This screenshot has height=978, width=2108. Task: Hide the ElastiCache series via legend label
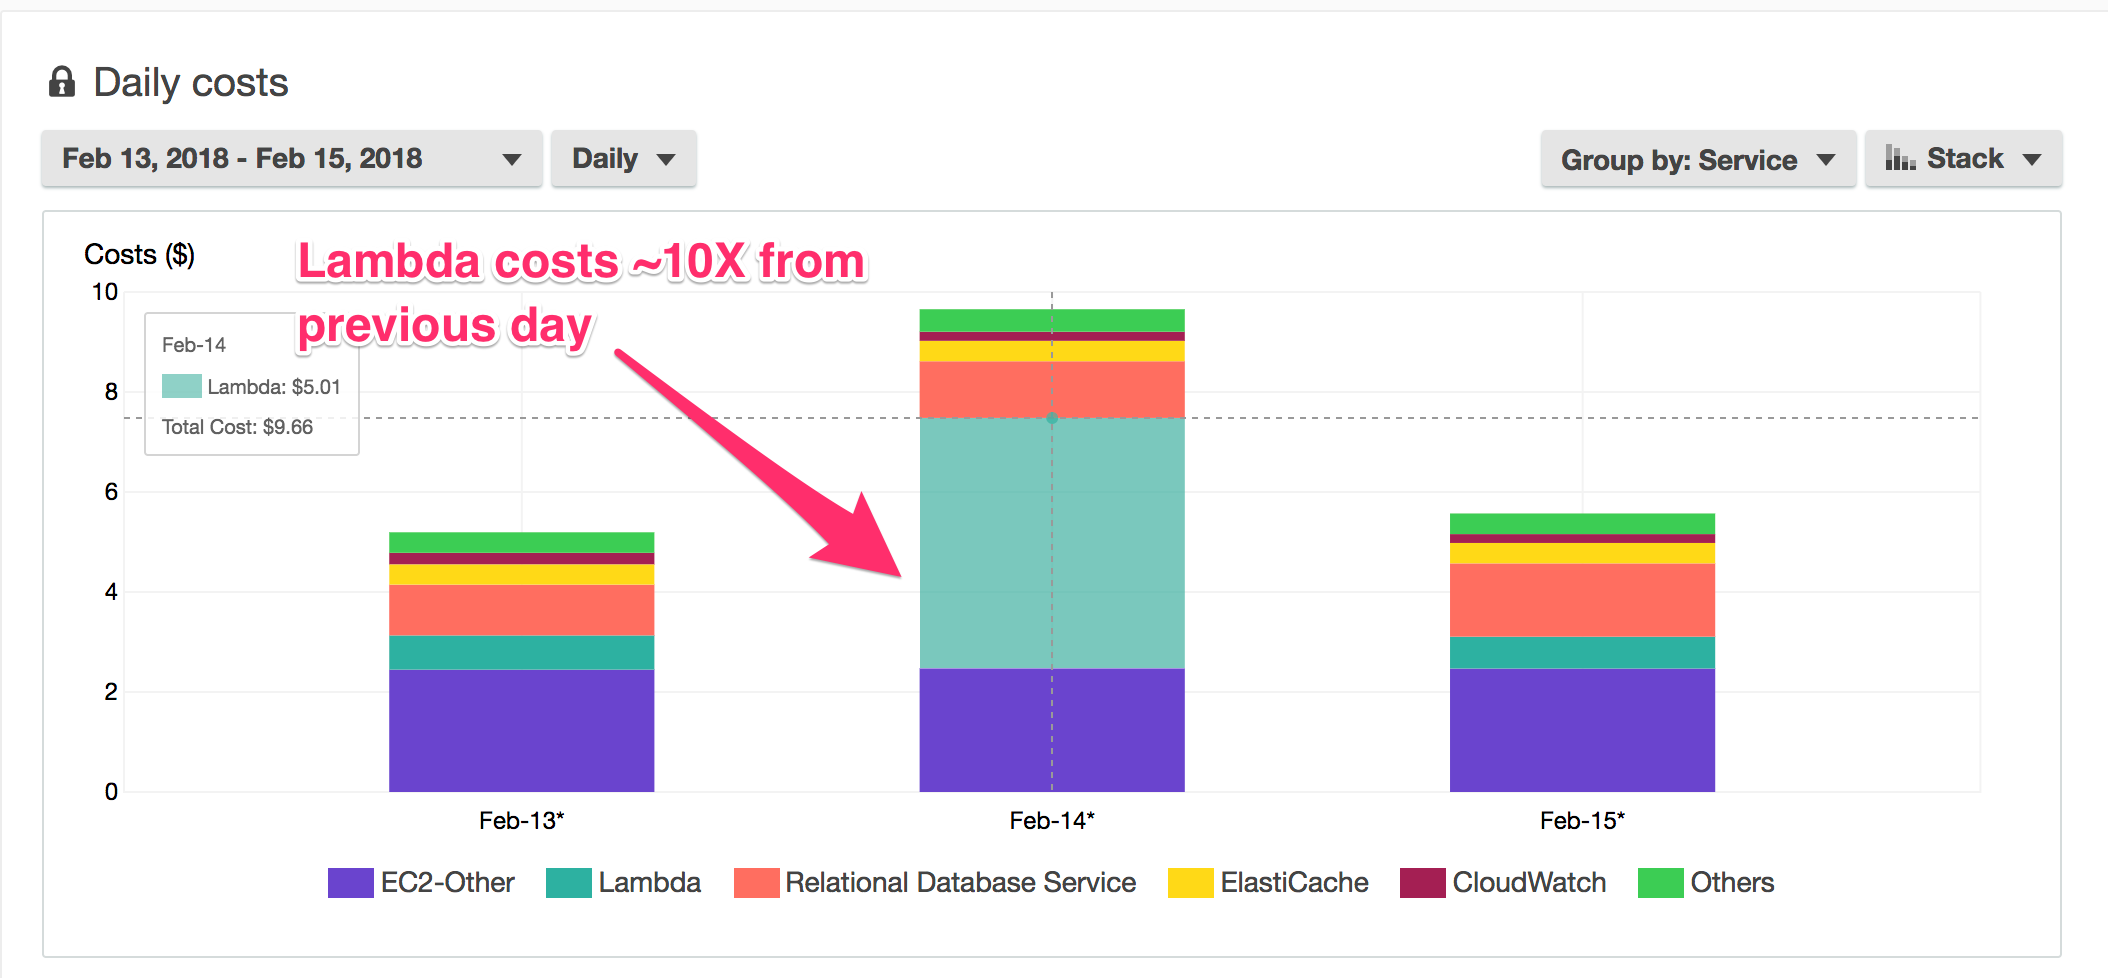click(x=1294, y=883)
